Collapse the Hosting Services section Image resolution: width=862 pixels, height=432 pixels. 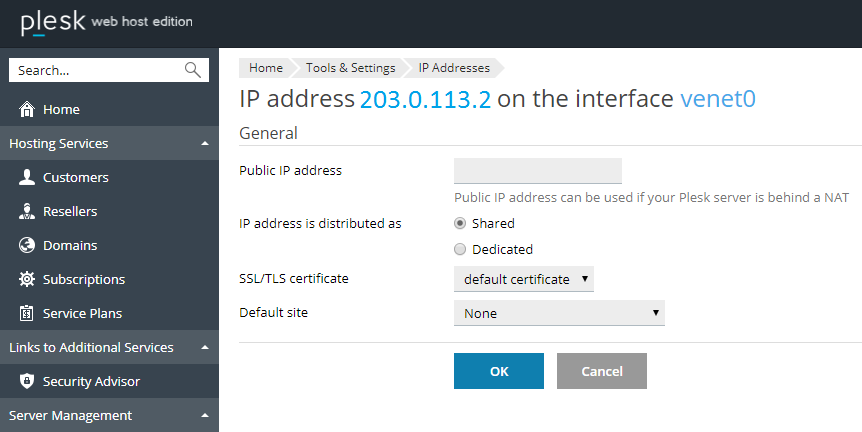pyautogui.click(x=204, y=144)
